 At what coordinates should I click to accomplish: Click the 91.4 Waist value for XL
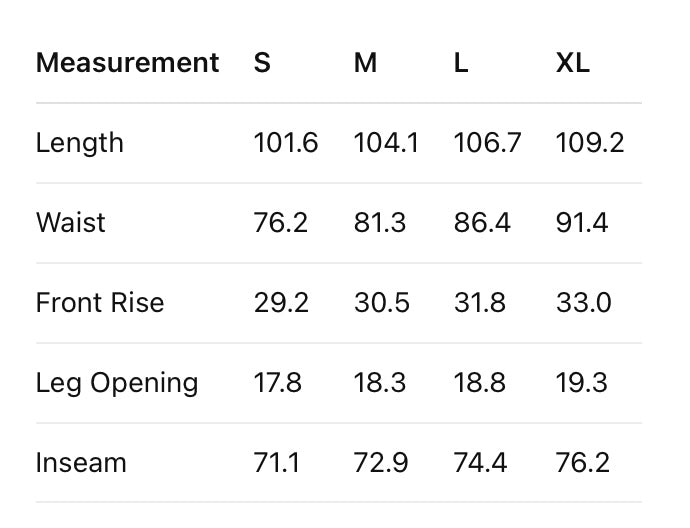(582, 223)
